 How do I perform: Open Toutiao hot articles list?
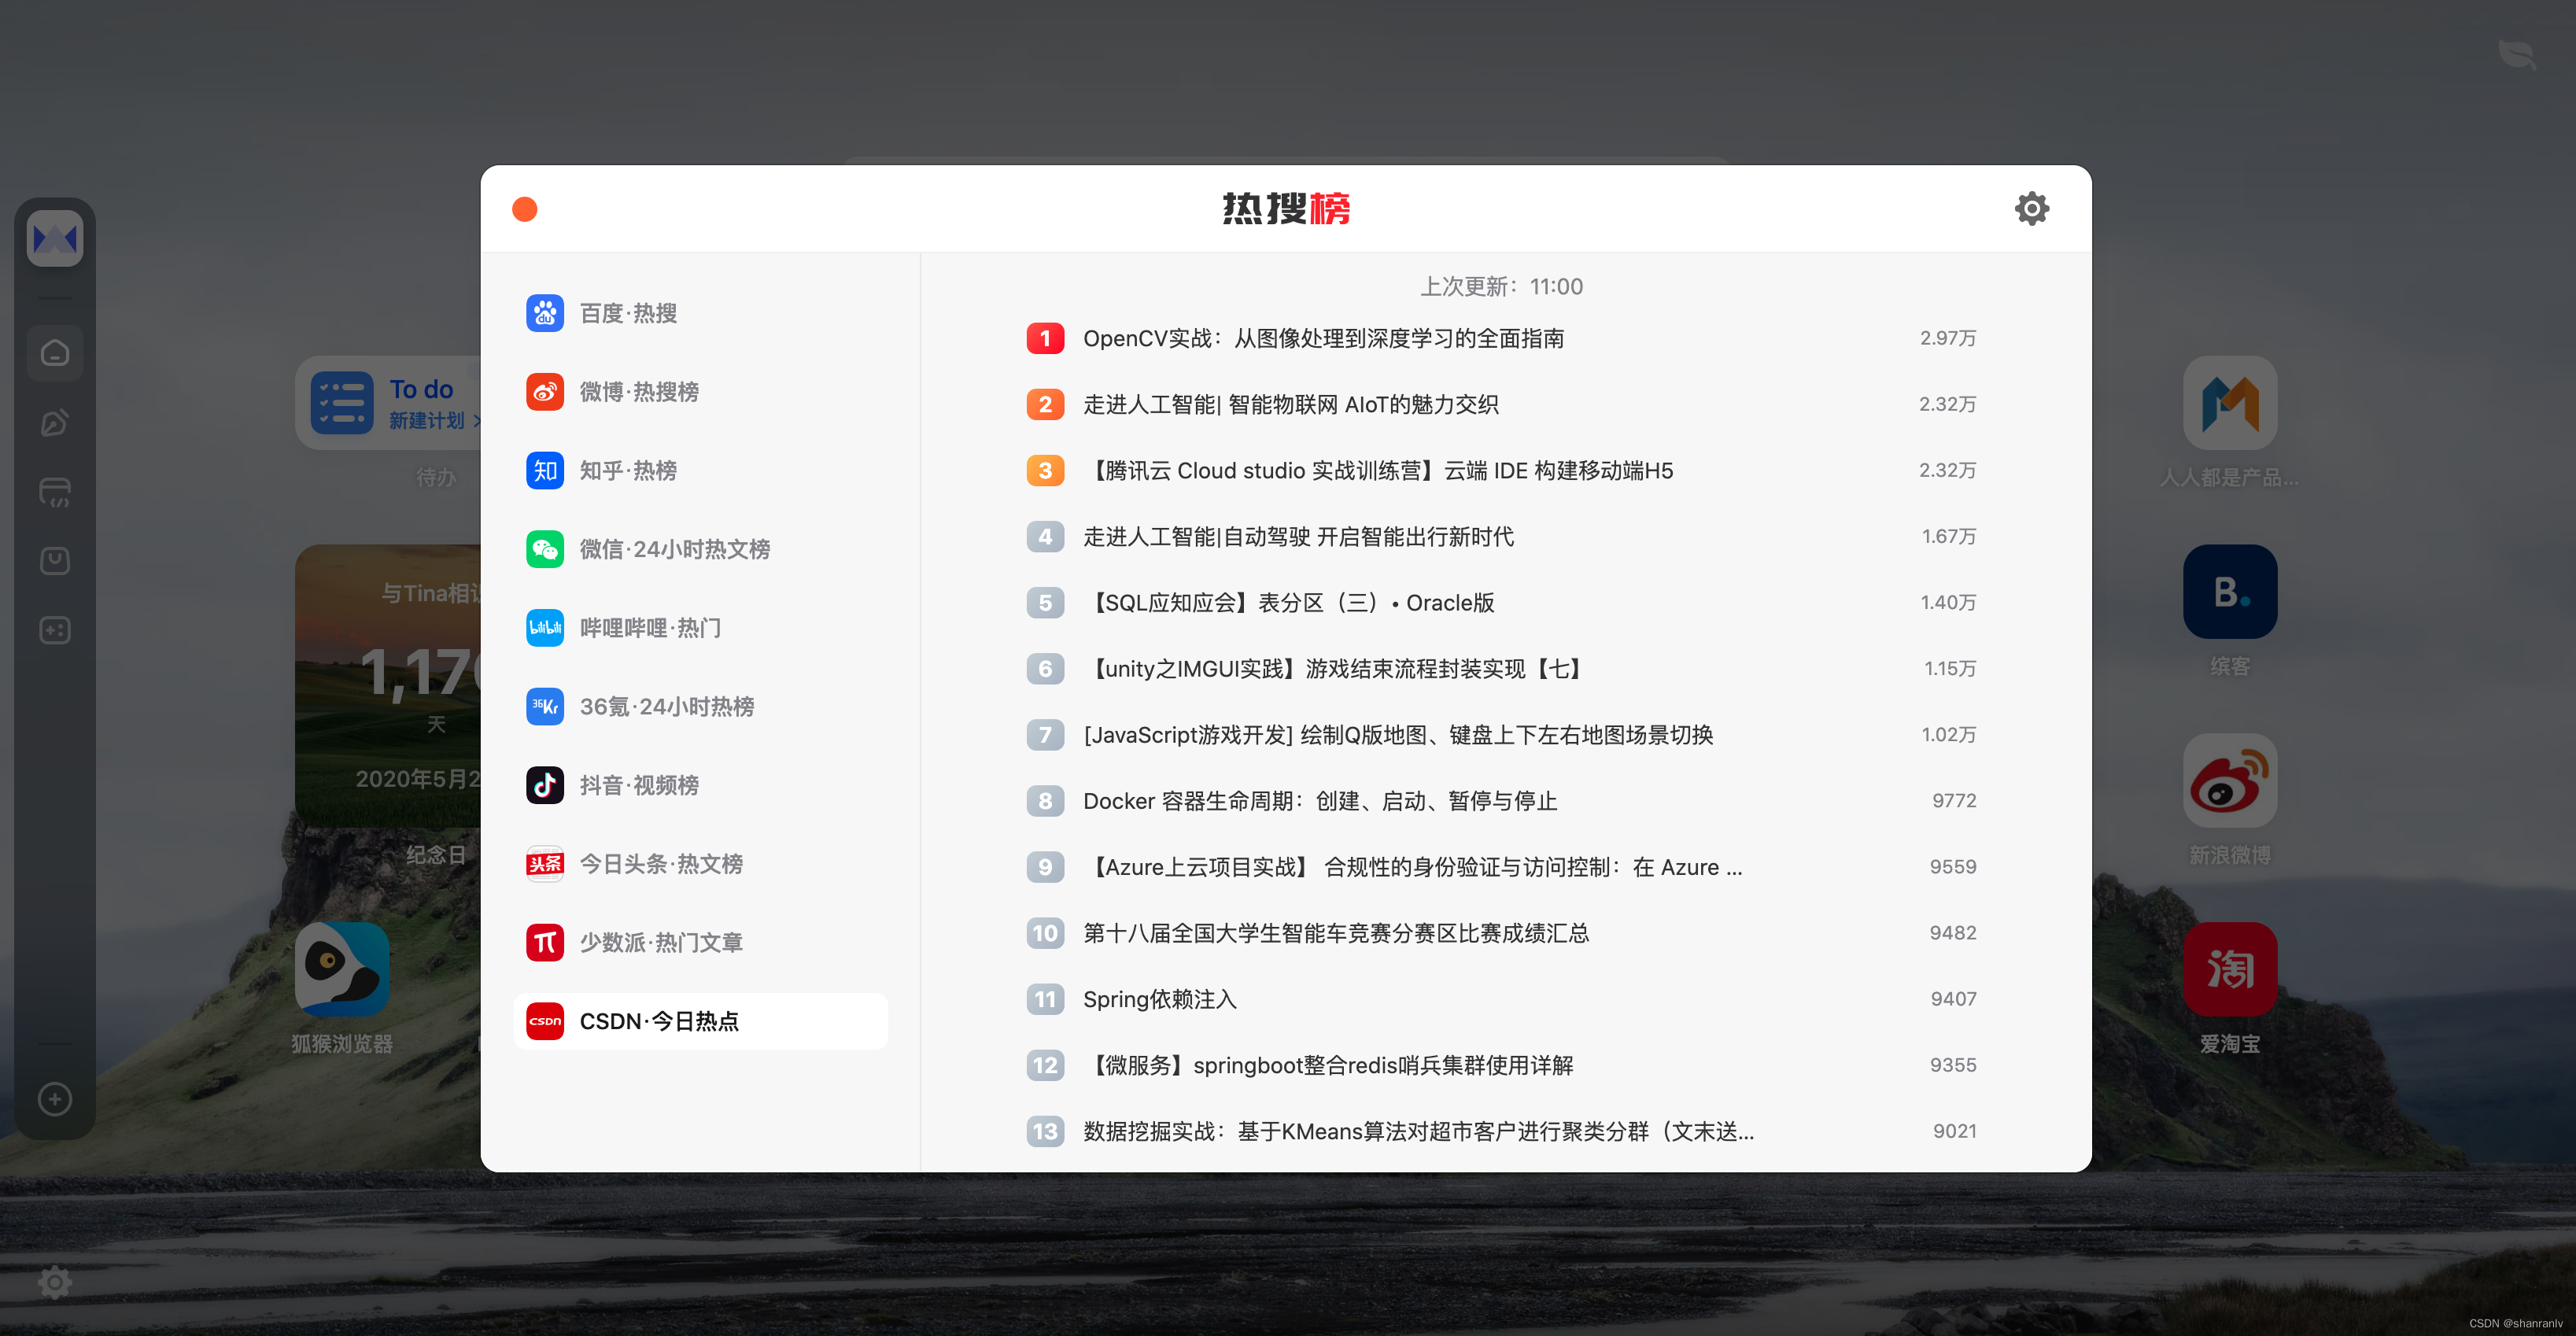[x=660, y=864]
